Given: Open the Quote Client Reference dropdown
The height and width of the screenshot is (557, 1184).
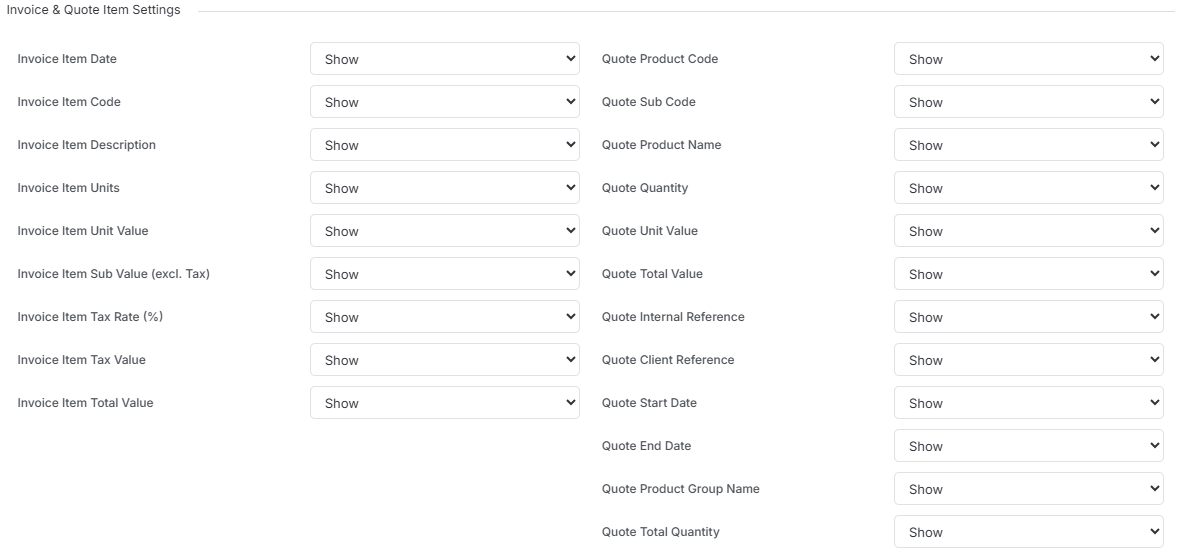Looking at the screenshot, I should (1029, 360).
